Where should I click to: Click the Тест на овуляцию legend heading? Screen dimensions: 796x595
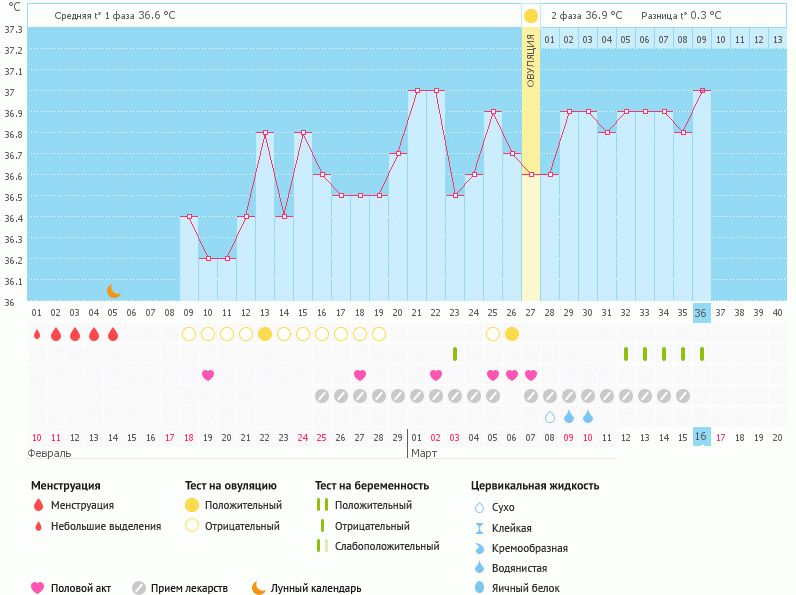click(230, 485)
